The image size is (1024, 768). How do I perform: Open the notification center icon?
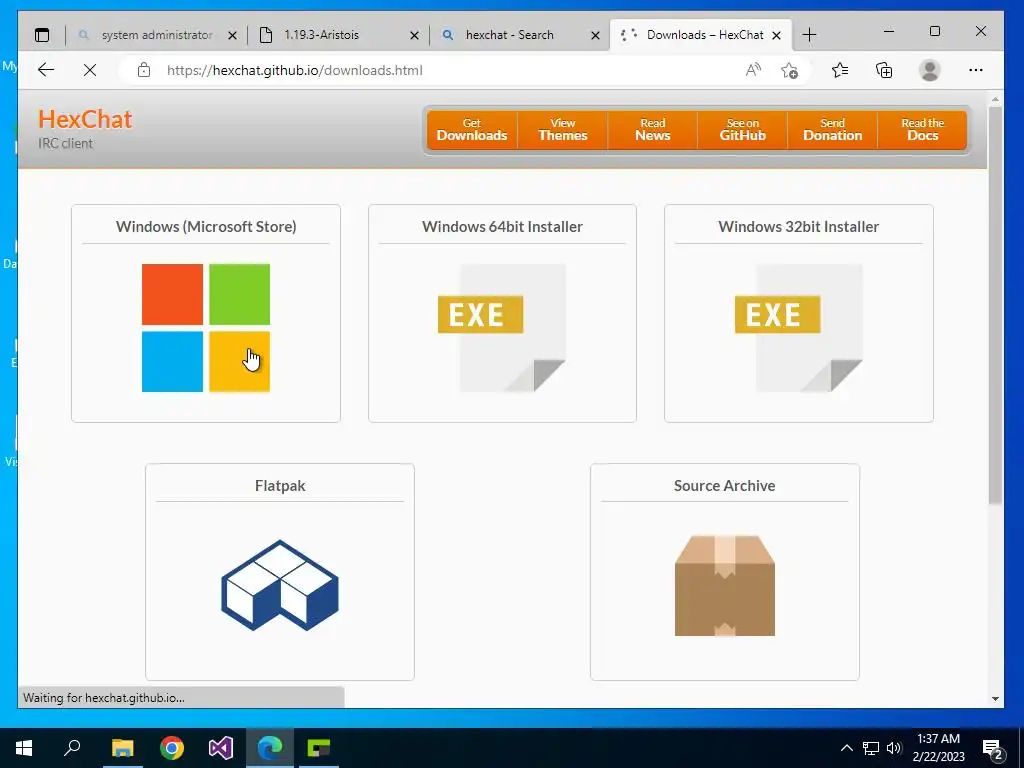click(993, 748)
